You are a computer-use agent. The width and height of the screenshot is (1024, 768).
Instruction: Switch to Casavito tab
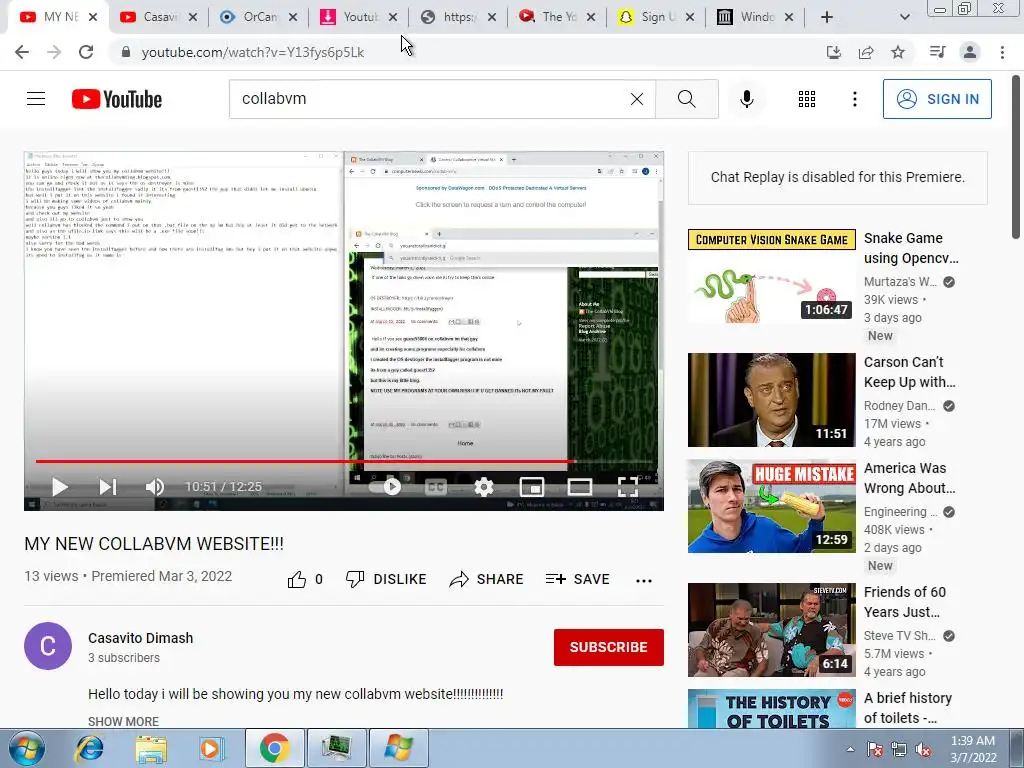point(159,17)
